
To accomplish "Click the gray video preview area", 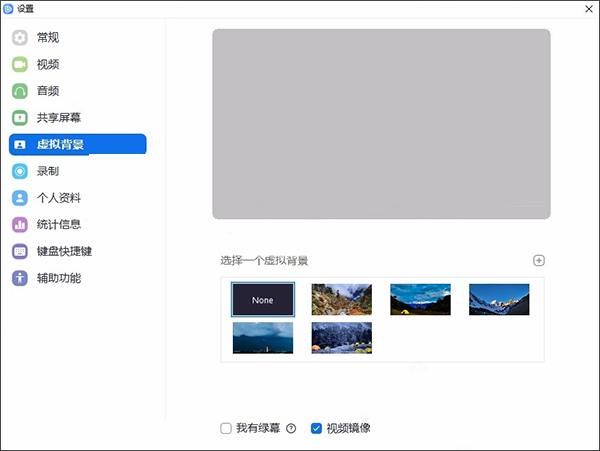I will 382,124.
